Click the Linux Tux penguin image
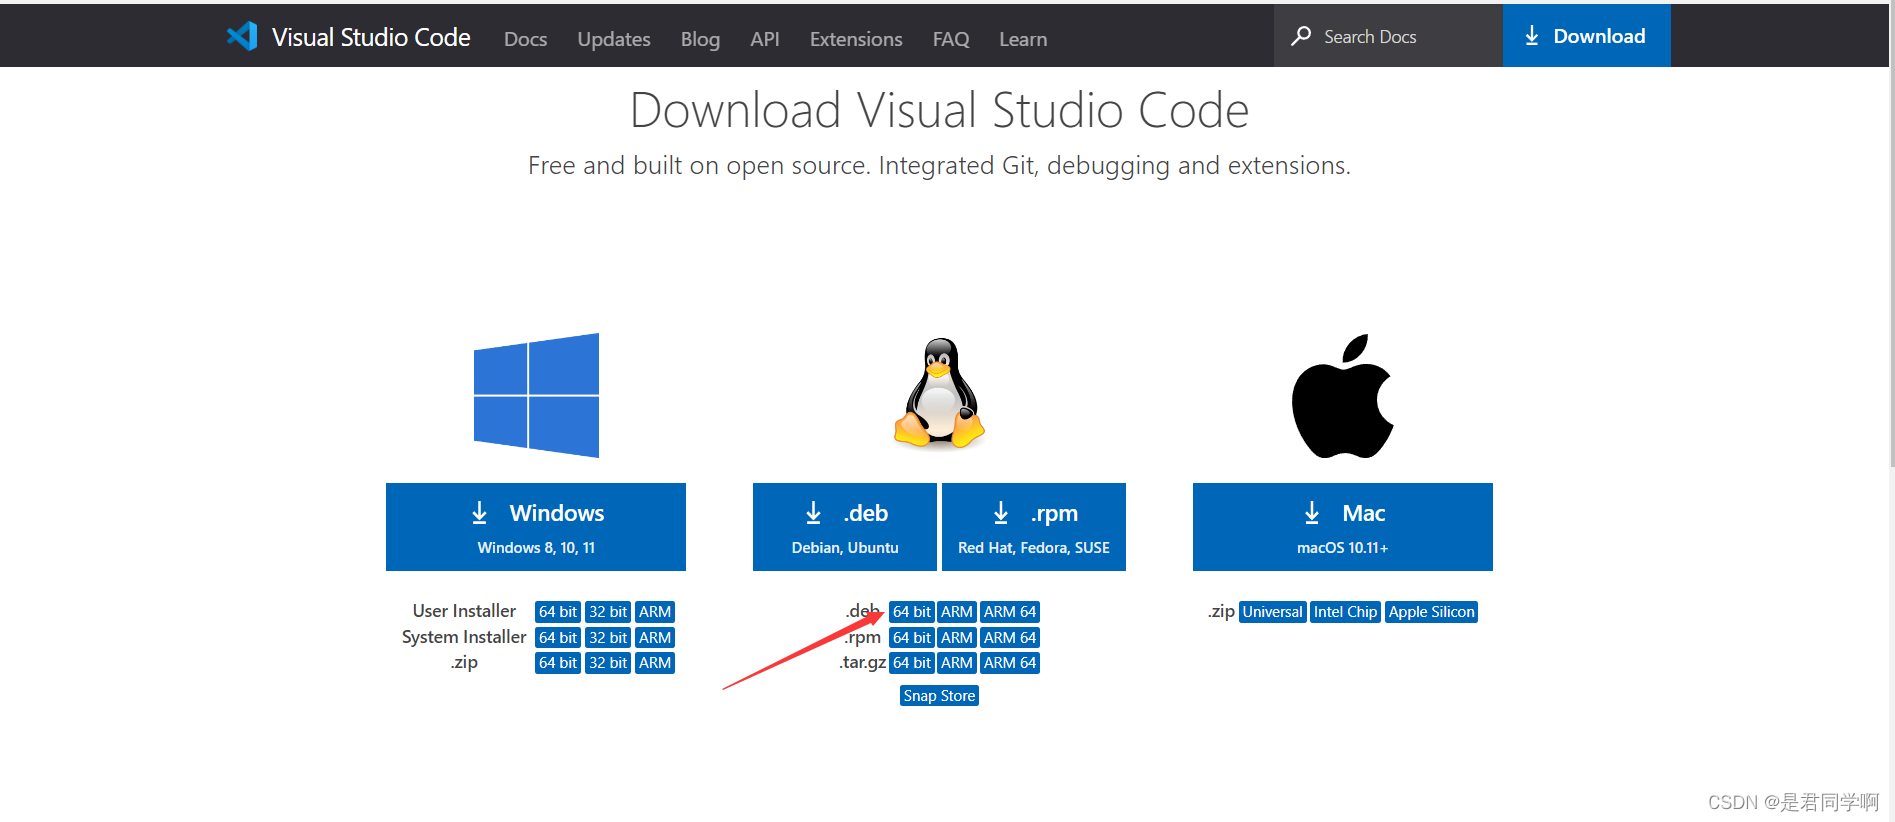Viewport: 1895px width, 822px height. 939,392
